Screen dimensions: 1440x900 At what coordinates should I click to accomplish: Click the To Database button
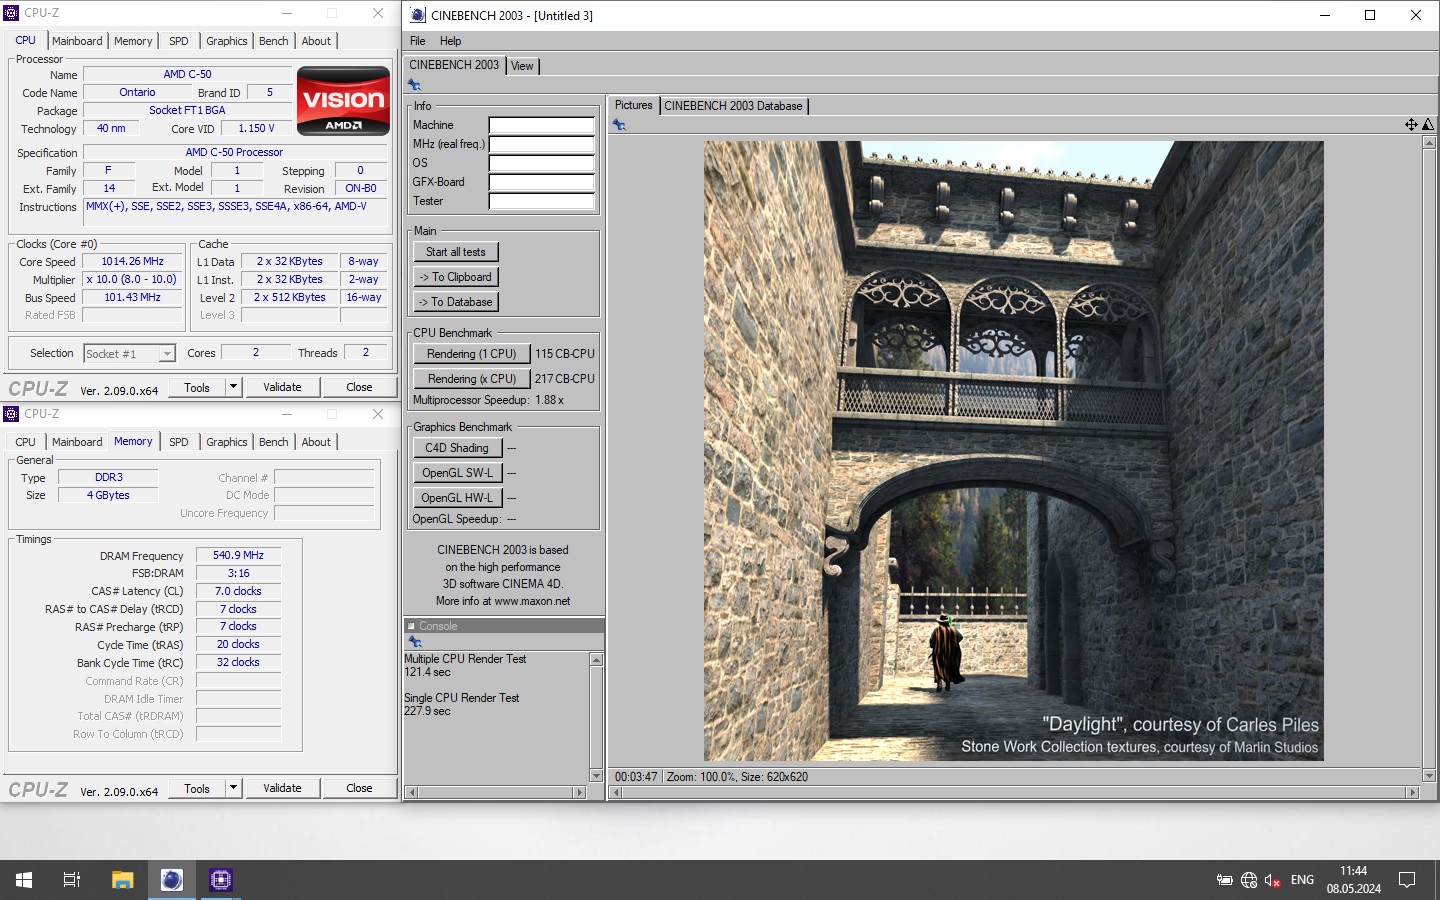coord(456,302)
